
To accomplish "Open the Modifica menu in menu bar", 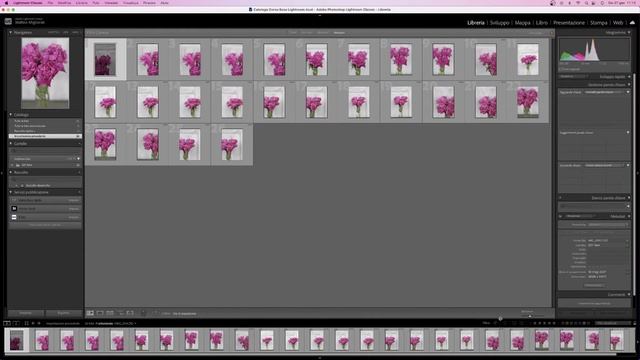I will 64,3.
